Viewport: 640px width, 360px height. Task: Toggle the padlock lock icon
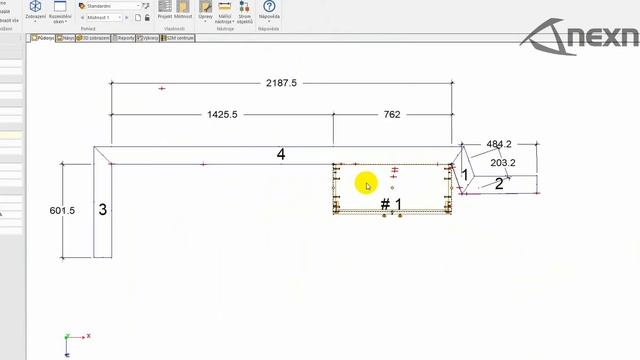147,18
